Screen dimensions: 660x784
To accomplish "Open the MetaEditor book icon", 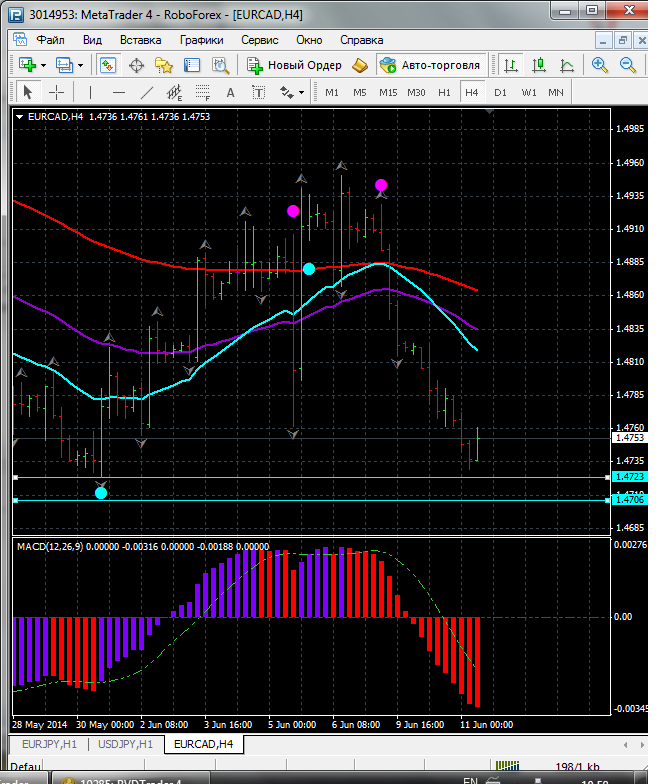I will (x=360, y=65).
